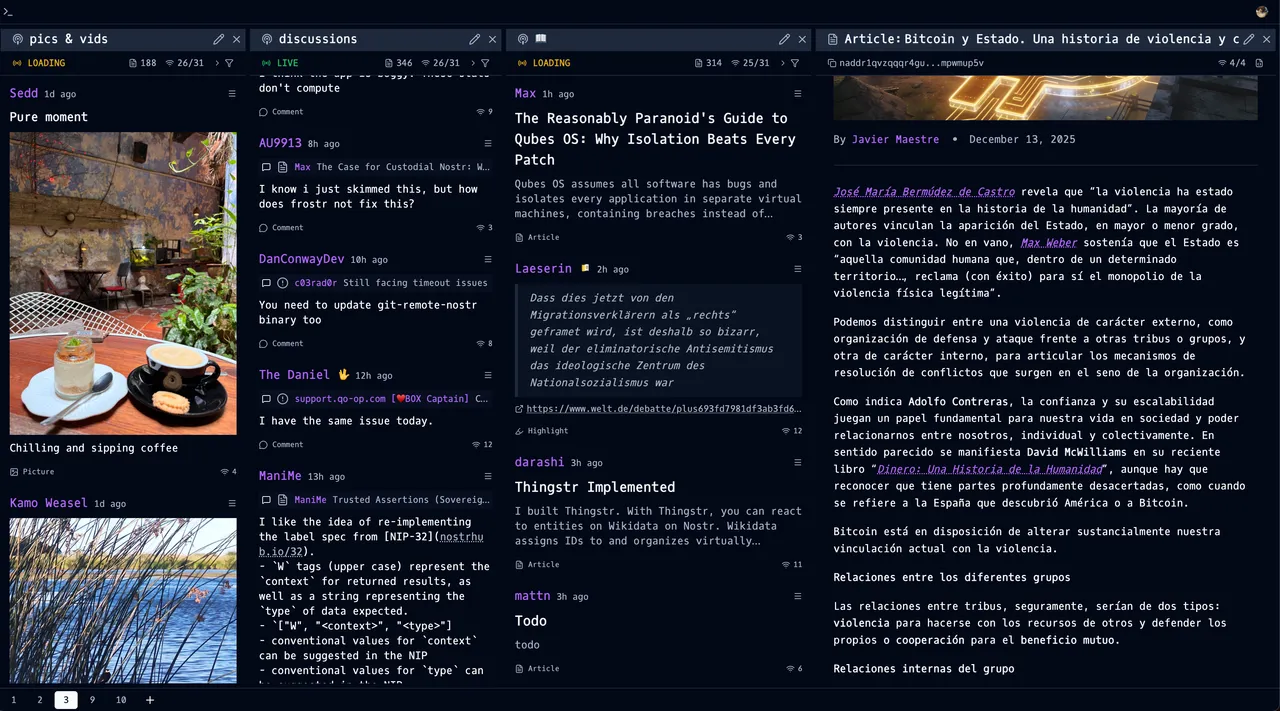Open the welt.de highlight link
This screenshot has height=711, width=1280.
[x=662, y=409]
